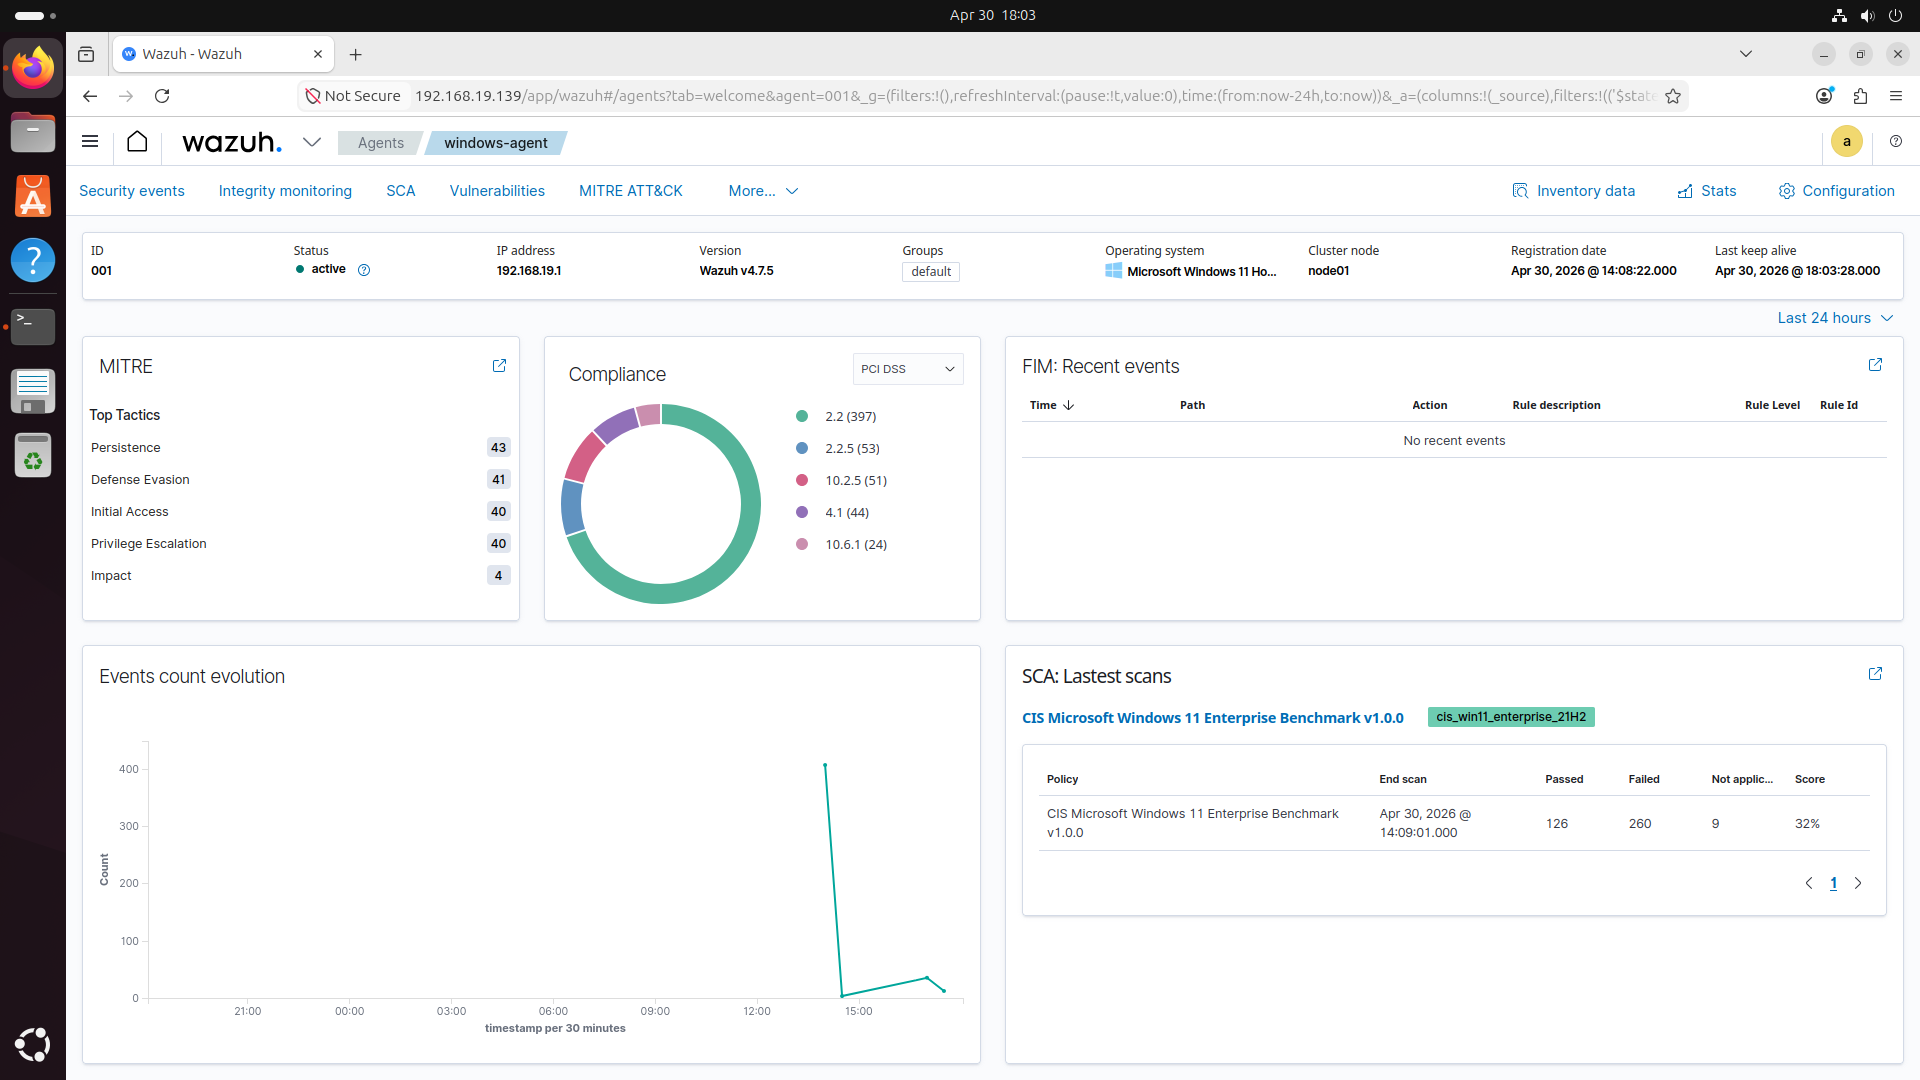Open the MITRE ATT&CK tab
The image size is (1920, 1080).
pyautogui.click(x=630, y=191)
